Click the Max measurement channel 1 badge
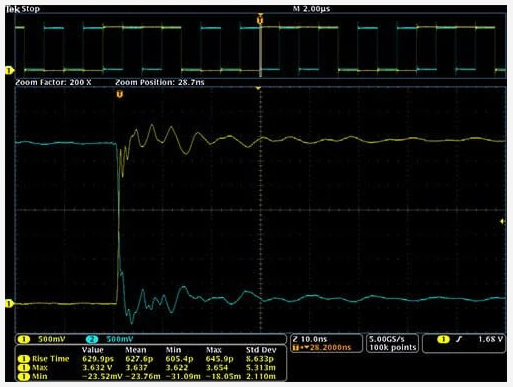The image size is (513, 387). [24, 368]
